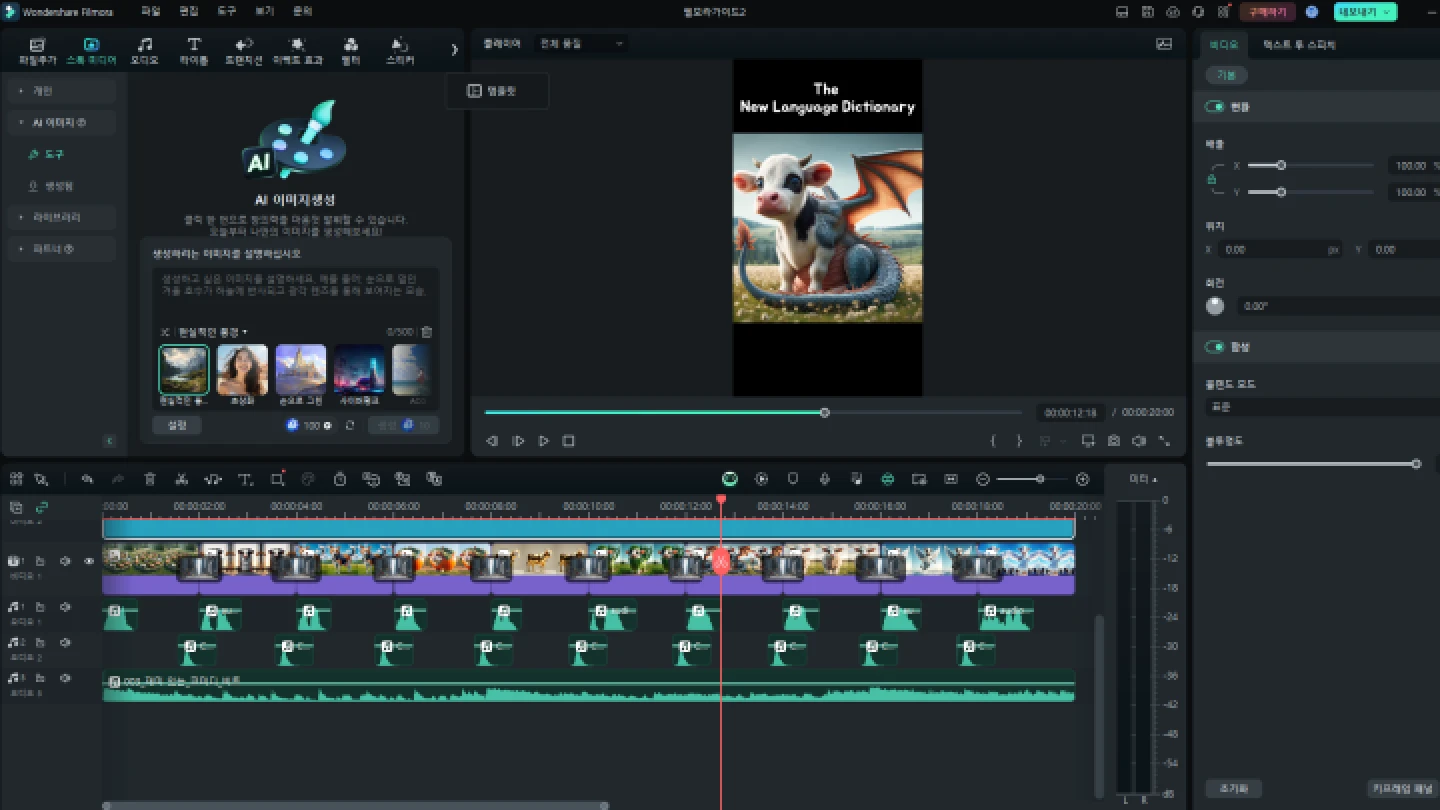
Task: Open the Import Media (파일추가) tab icon
Action: point(38,45)
